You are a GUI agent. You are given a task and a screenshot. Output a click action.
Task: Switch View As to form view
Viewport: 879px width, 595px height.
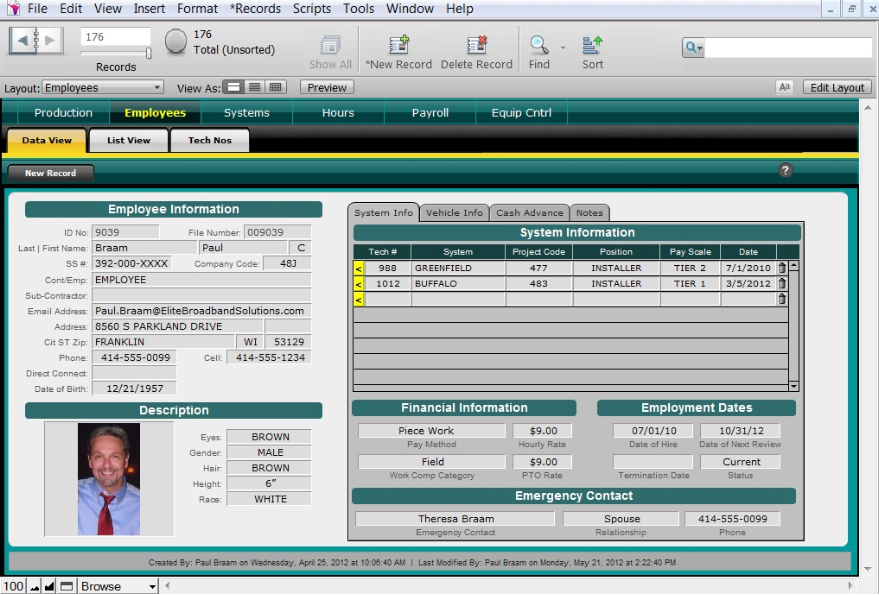pos(233,88)
